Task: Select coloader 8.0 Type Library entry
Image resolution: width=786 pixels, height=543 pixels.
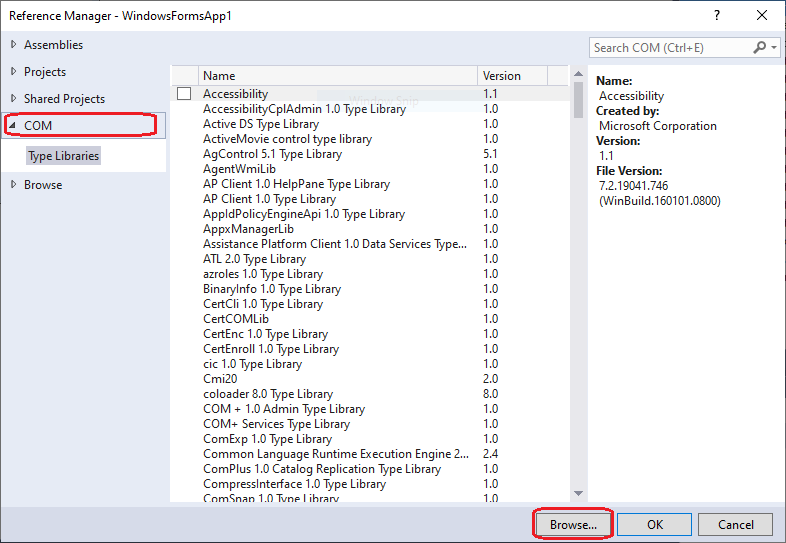Action: click(268, 394)
